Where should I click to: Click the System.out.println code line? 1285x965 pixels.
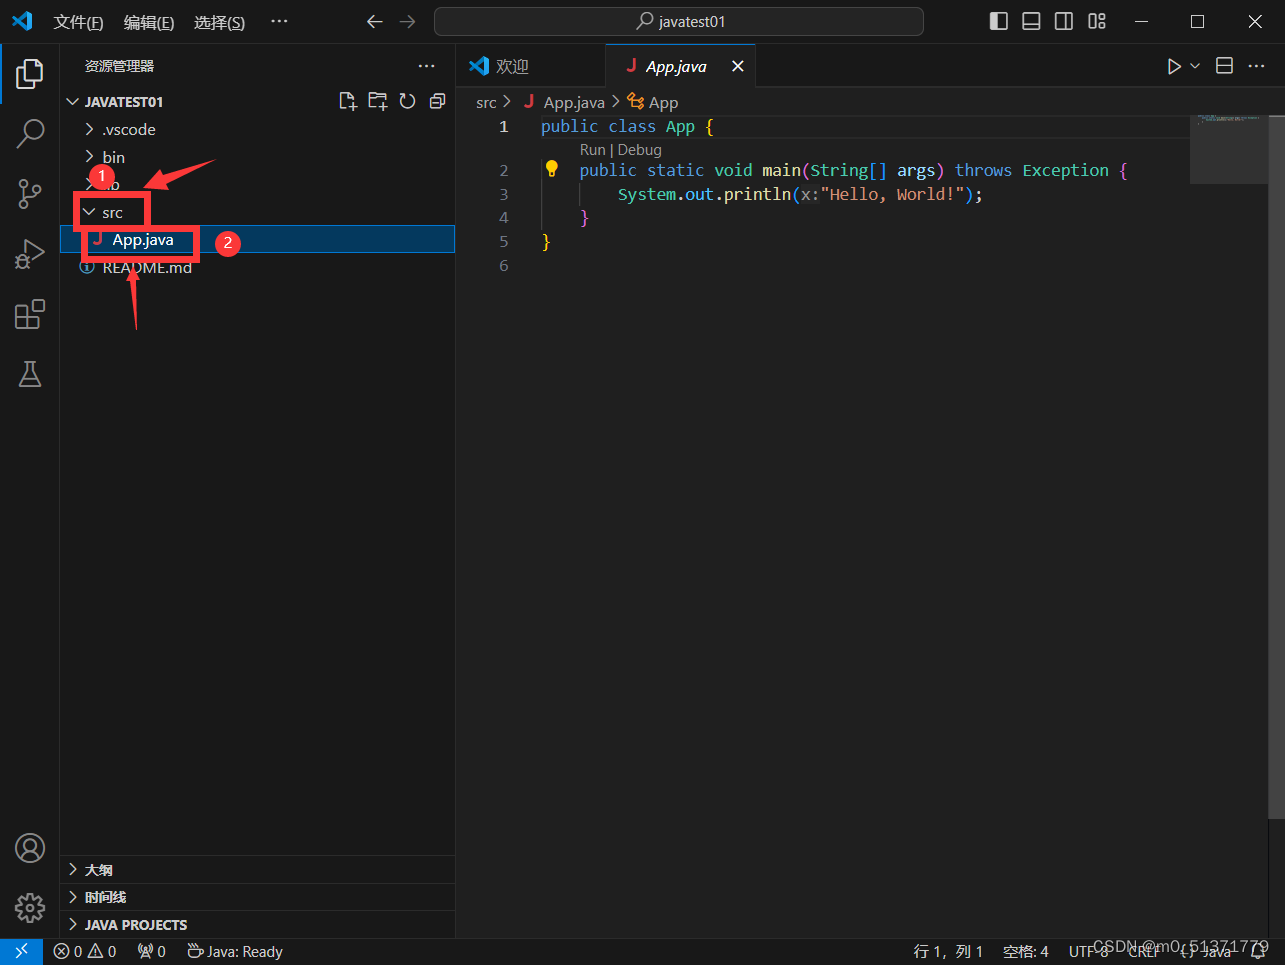[x=800, y=194]
